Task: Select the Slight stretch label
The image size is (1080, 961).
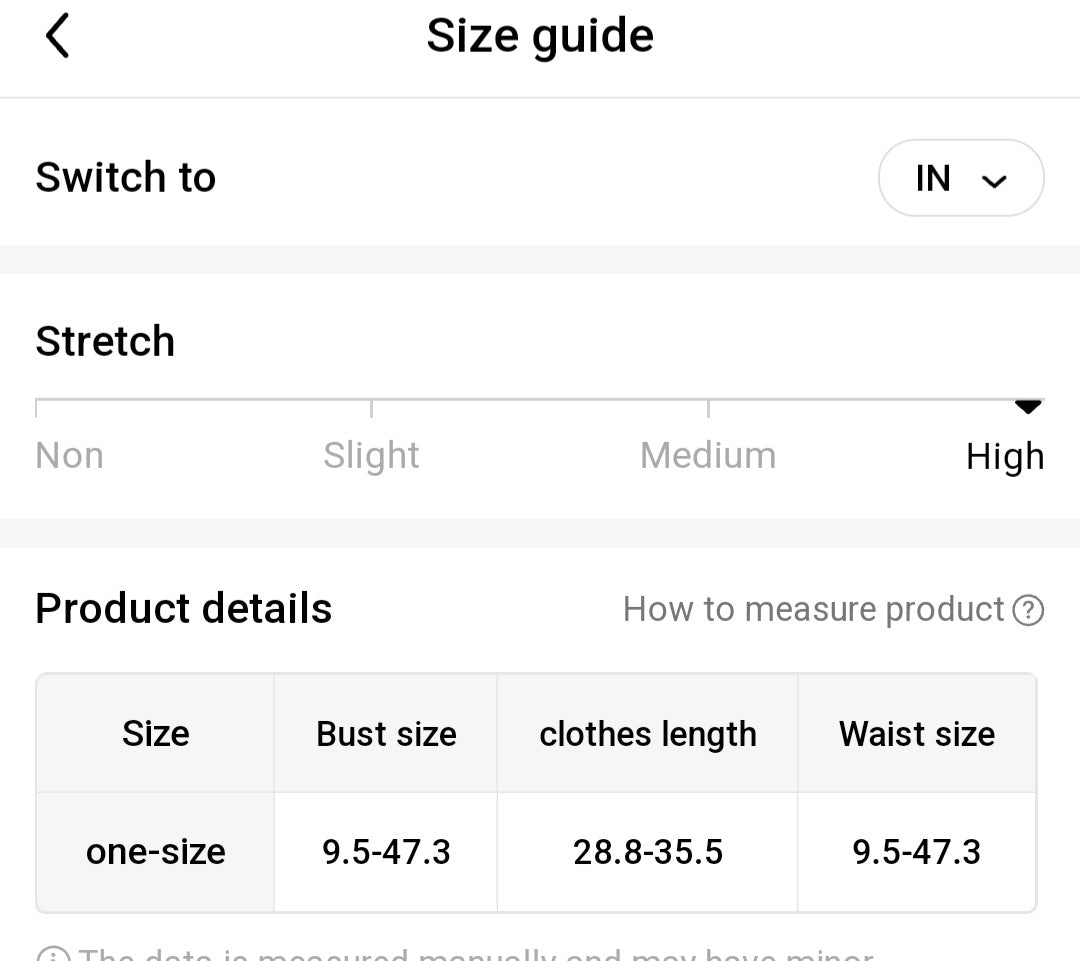Action: coord(371,456)
